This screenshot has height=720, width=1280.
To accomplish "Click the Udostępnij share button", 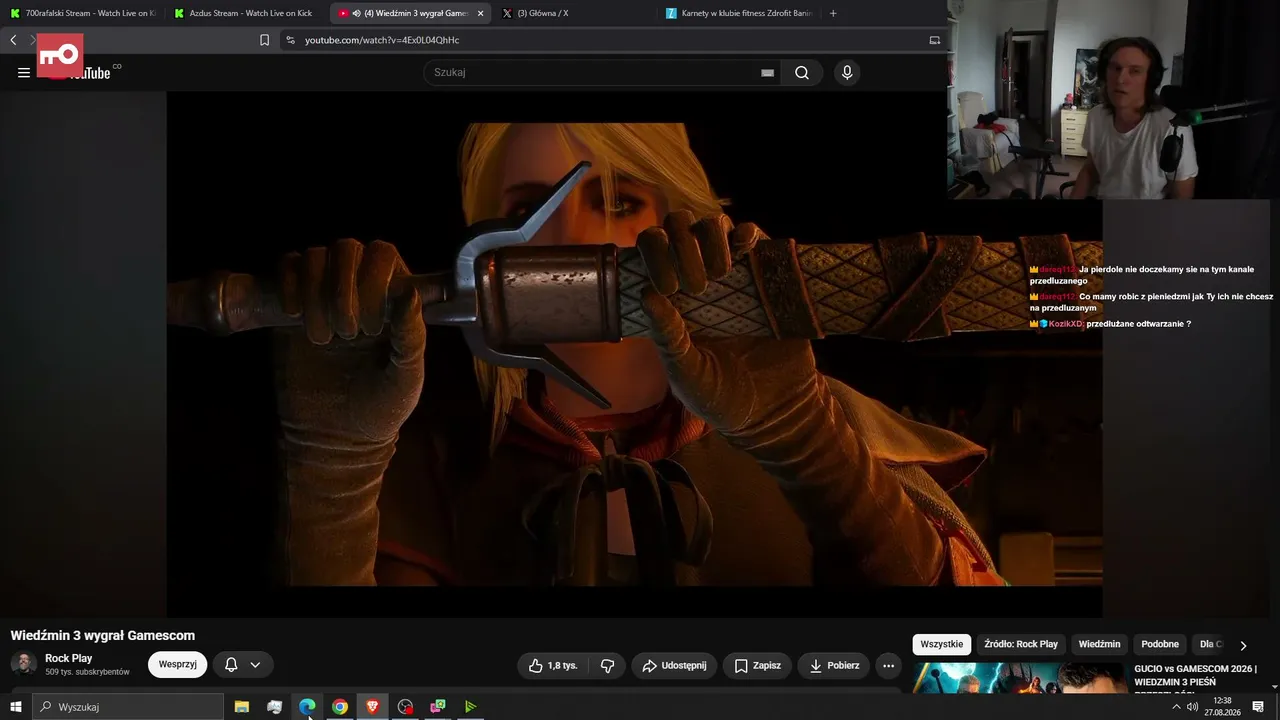I will (x=674, y=665).
